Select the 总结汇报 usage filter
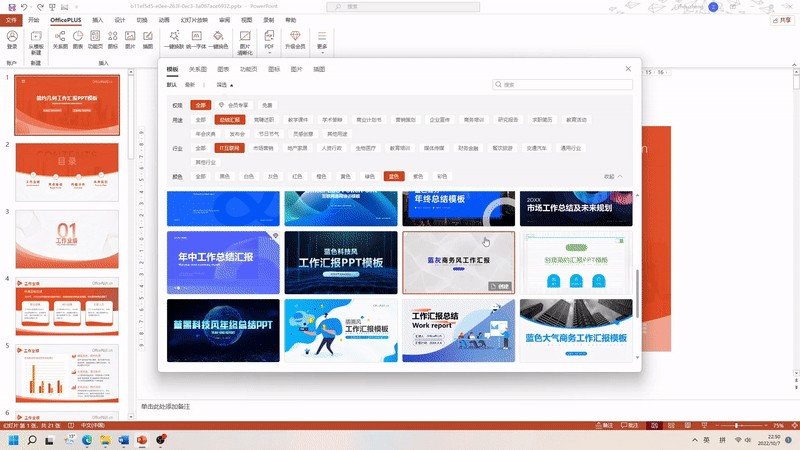The image size is (800, 450). (230, 120)
